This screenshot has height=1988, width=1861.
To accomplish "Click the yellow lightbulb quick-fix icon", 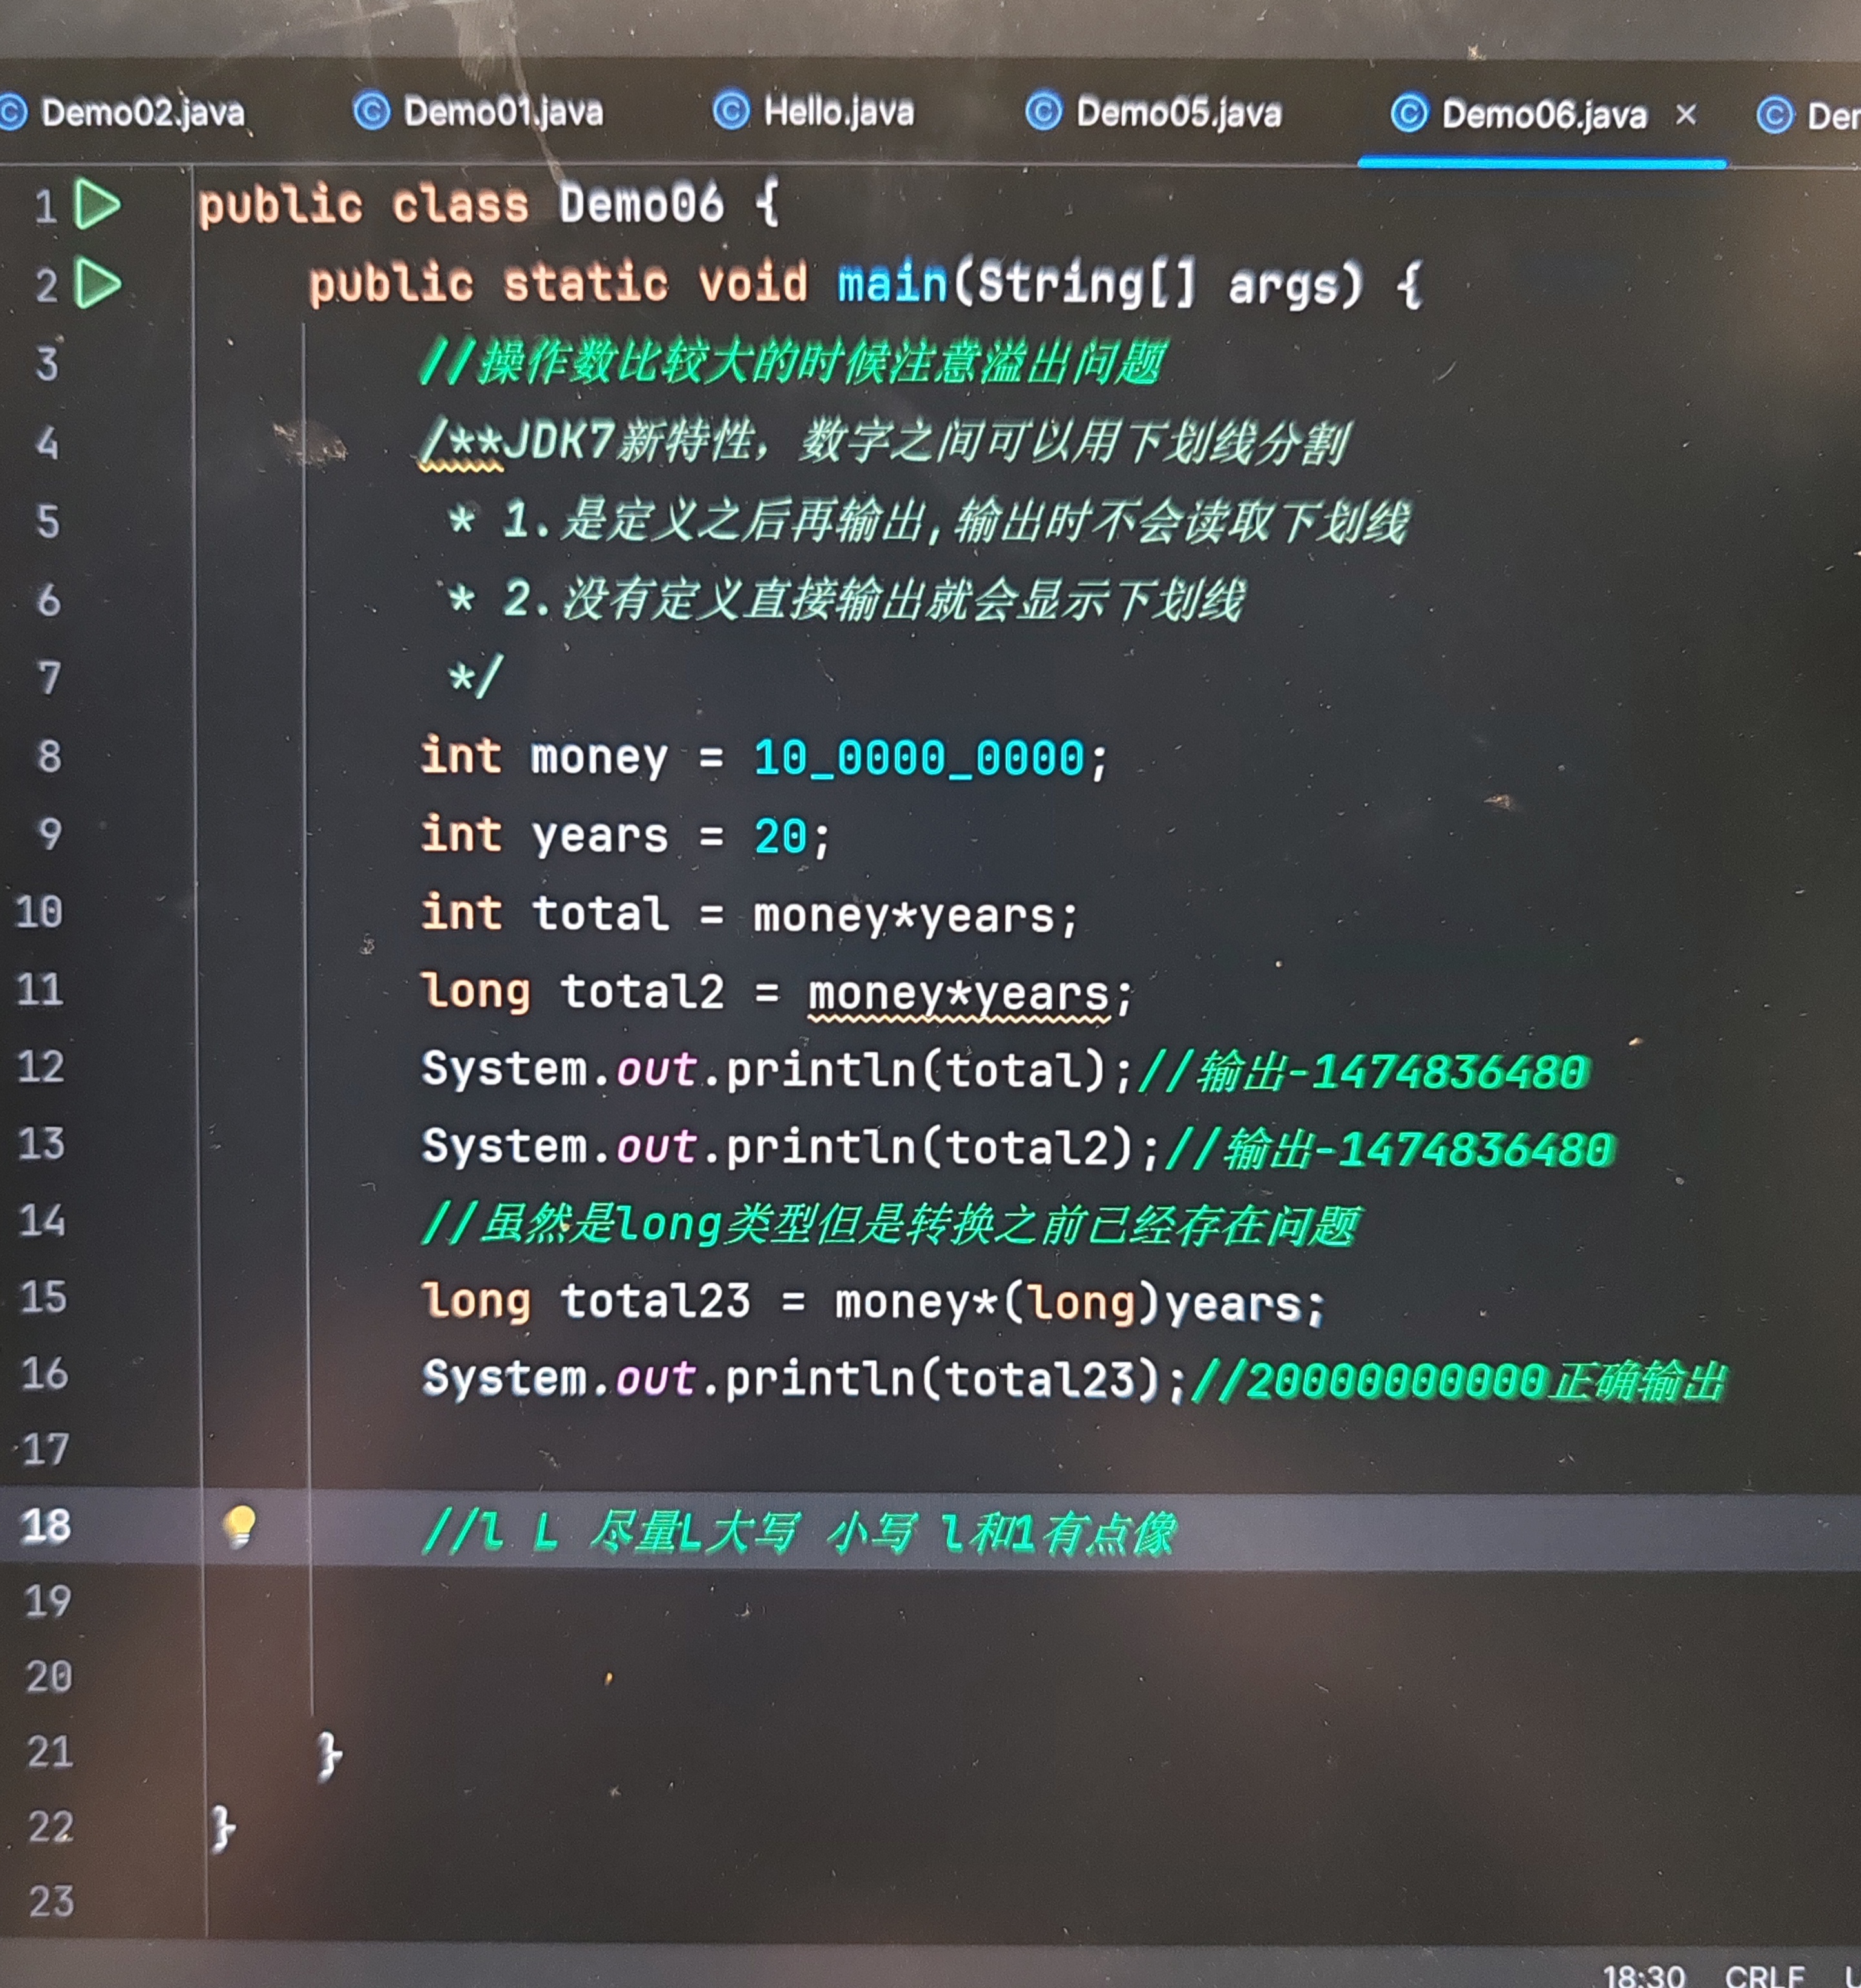I will coord(240,1526).
